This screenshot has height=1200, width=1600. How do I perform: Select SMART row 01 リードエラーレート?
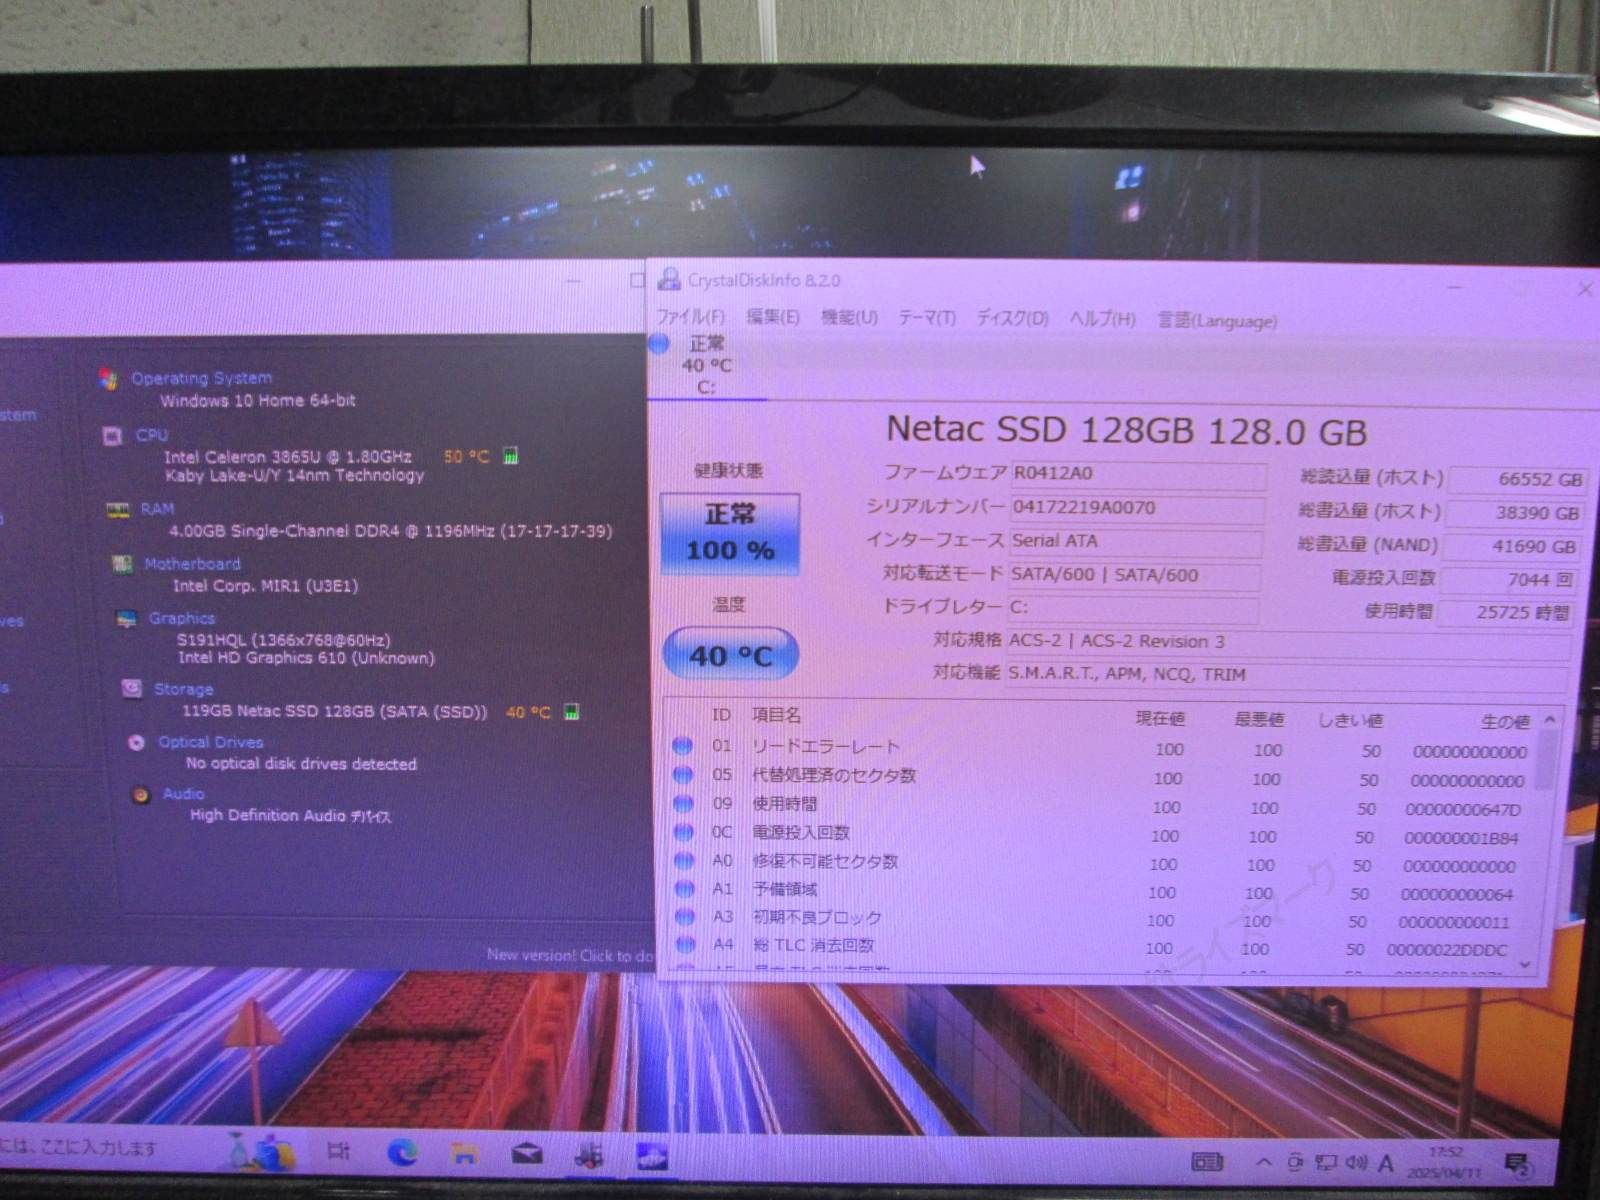pyautogui.click(x=1102, y=748)
